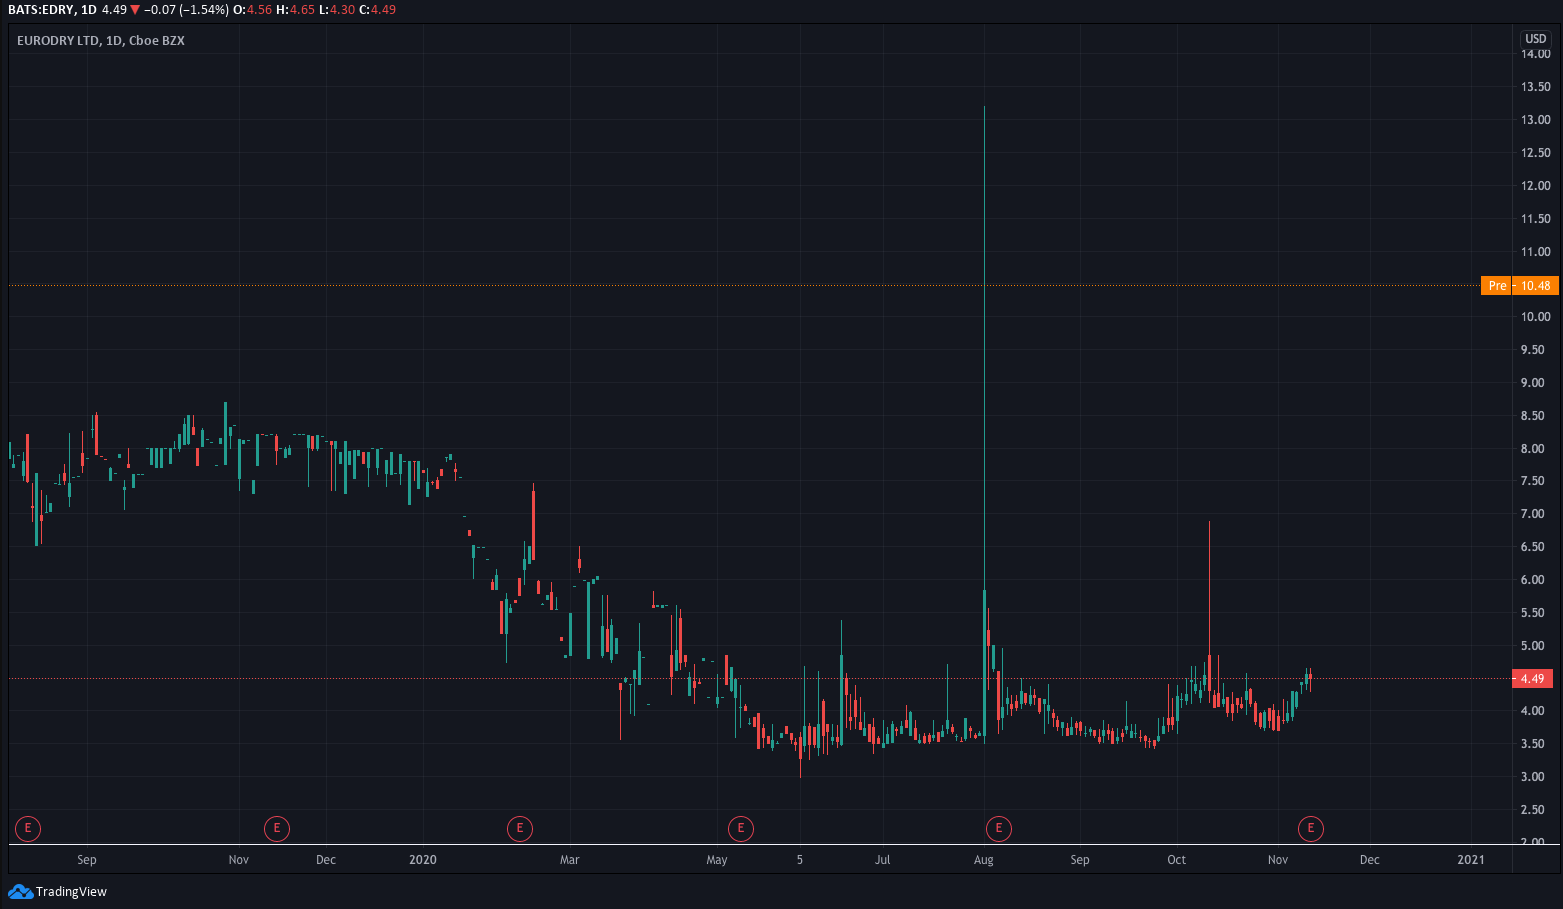Open the earnings marker near the Aug label
The image size is (1563, 909).
998,828
